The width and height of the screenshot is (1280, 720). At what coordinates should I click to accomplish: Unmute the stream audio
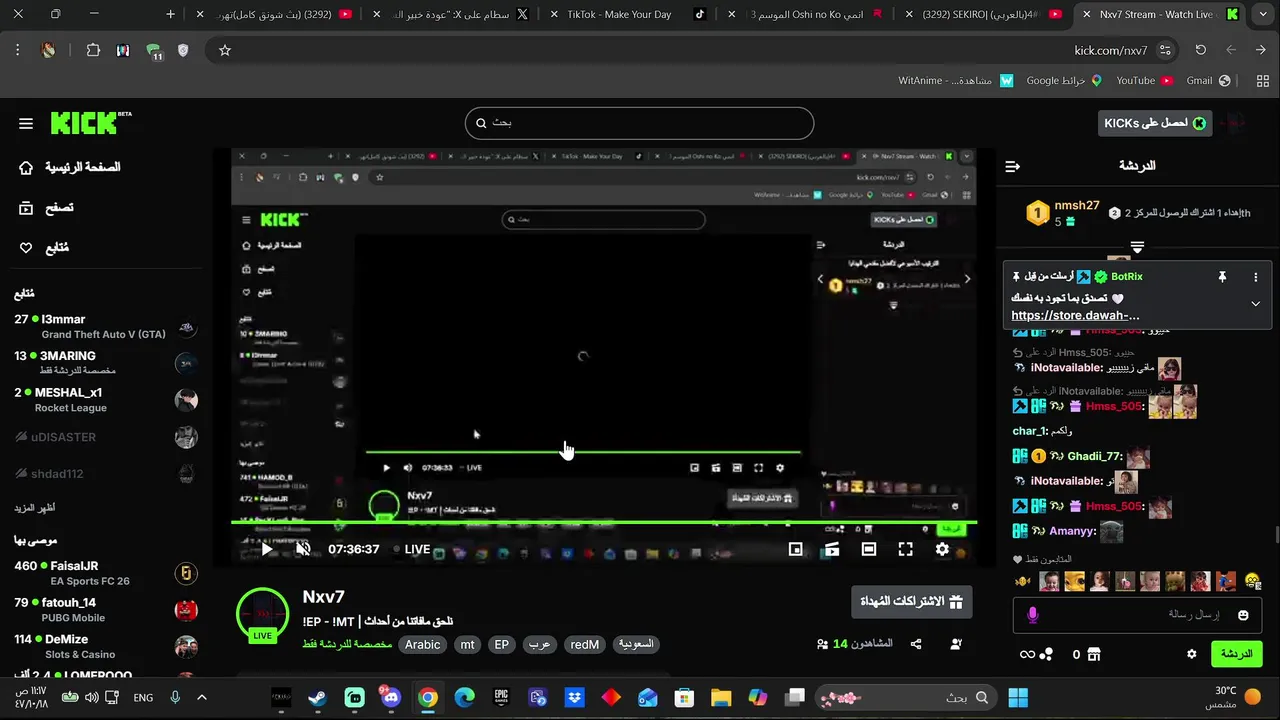303,549
